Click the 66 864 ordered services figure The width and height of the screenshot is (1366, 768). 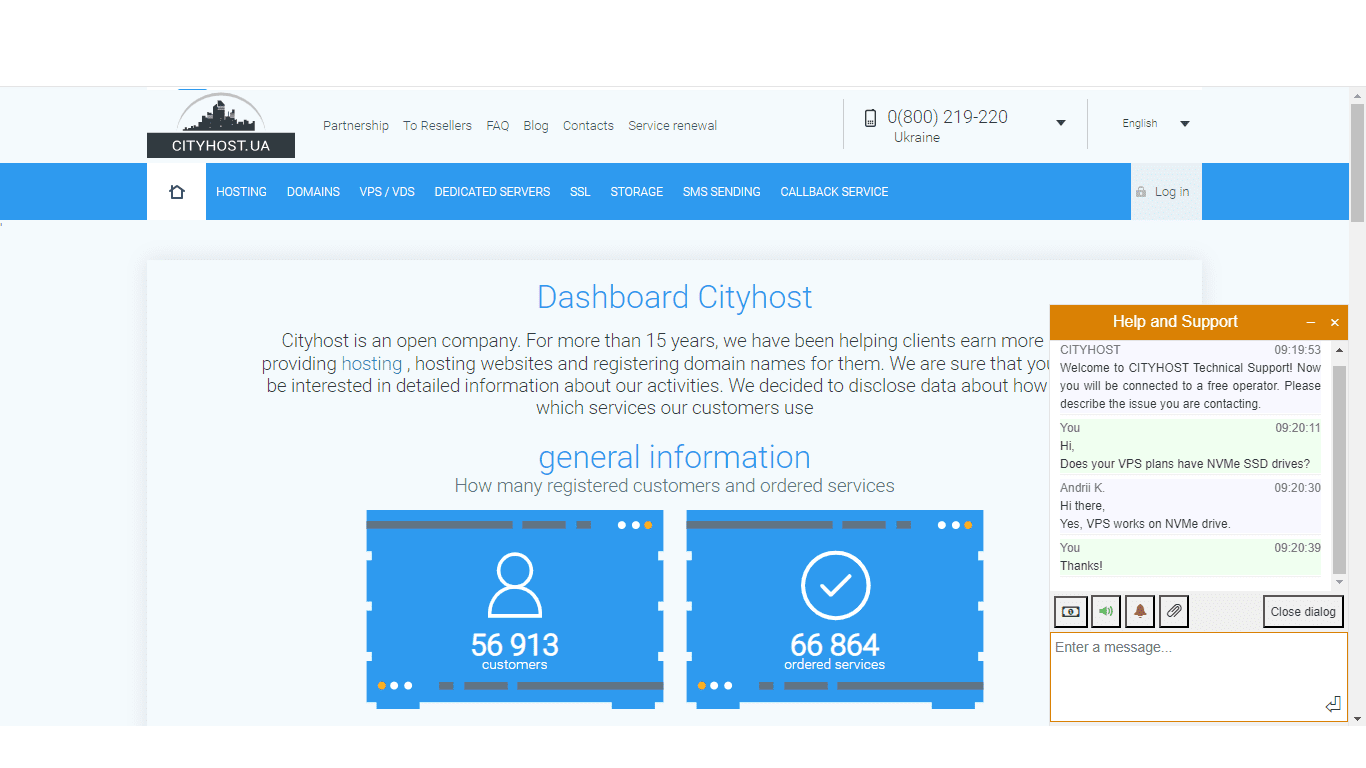click(x=835, y=645)
